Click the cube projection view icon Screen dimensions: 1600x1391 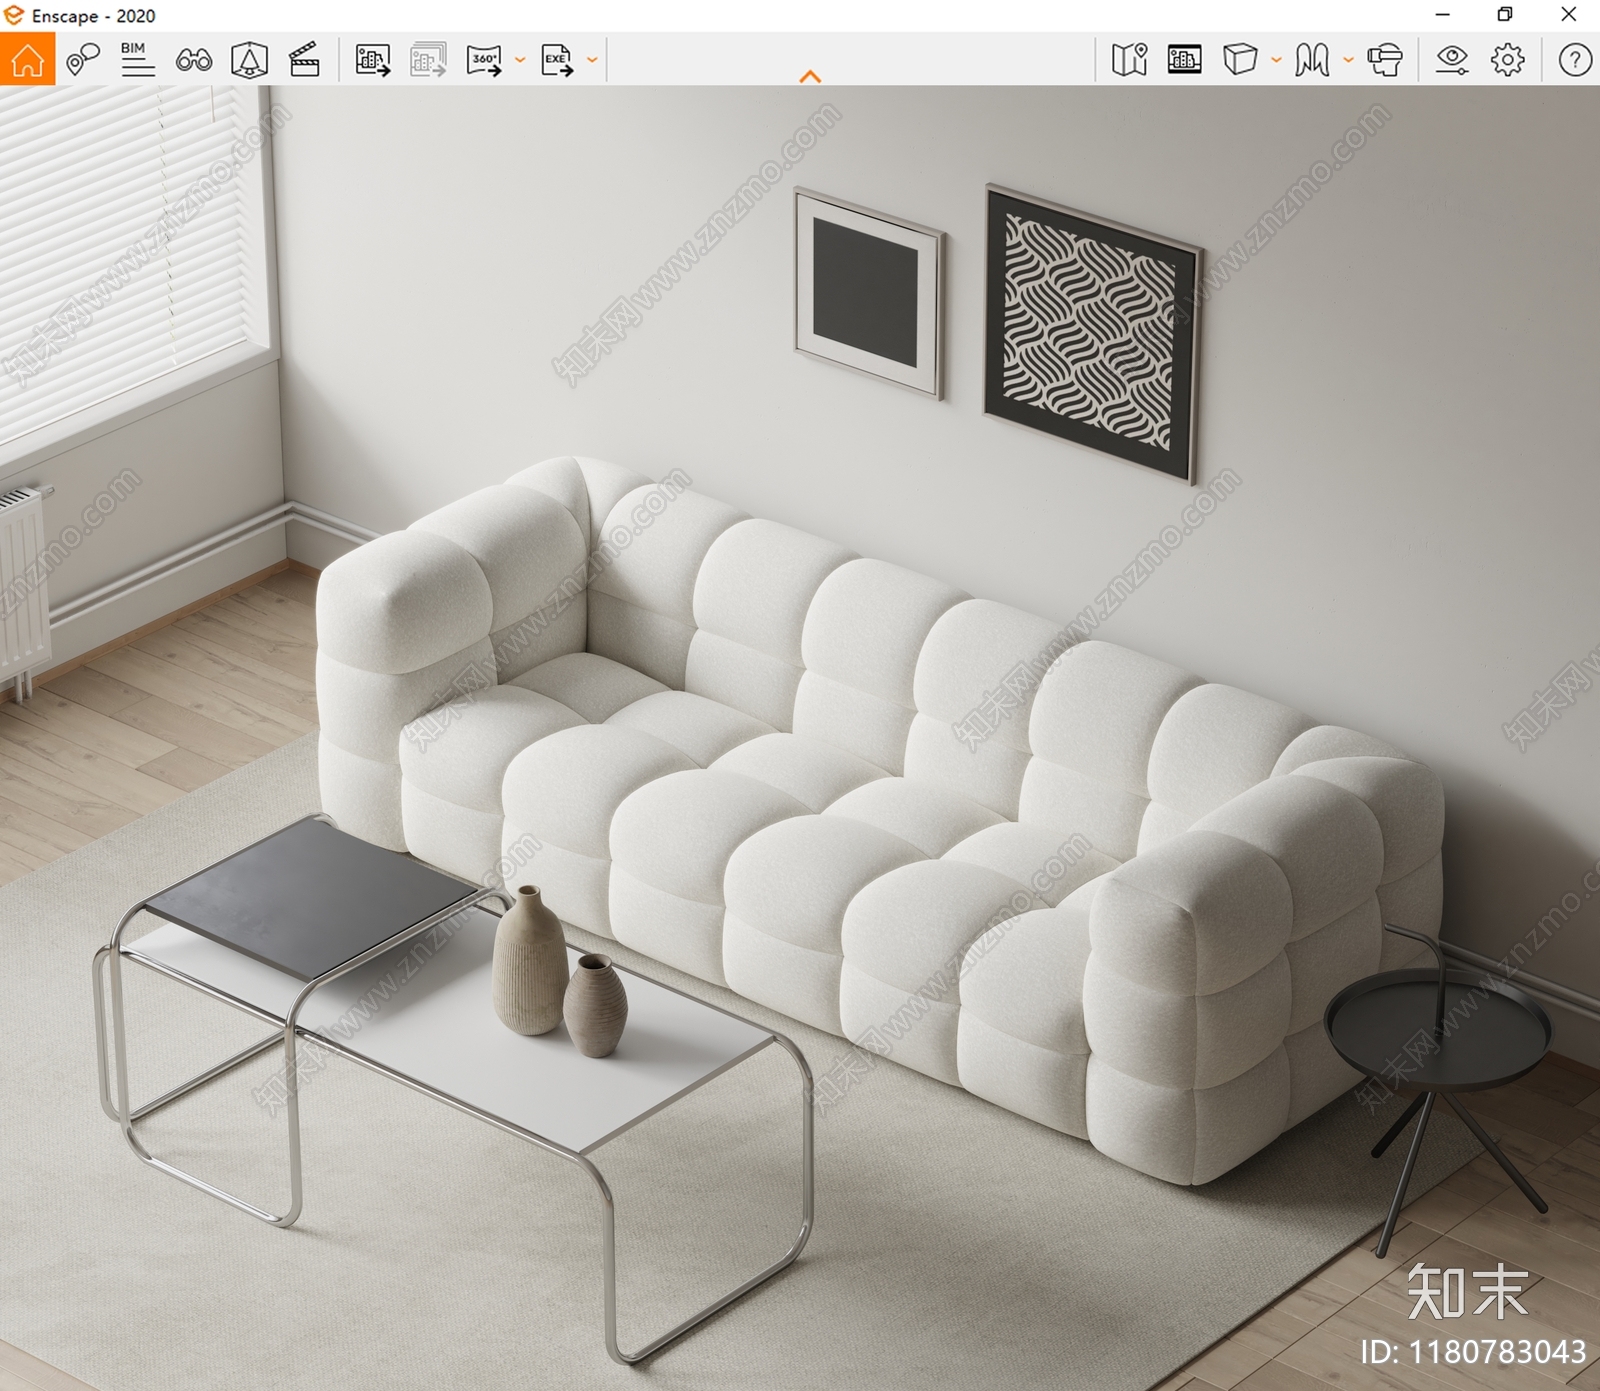click(x=1240, y=60)
